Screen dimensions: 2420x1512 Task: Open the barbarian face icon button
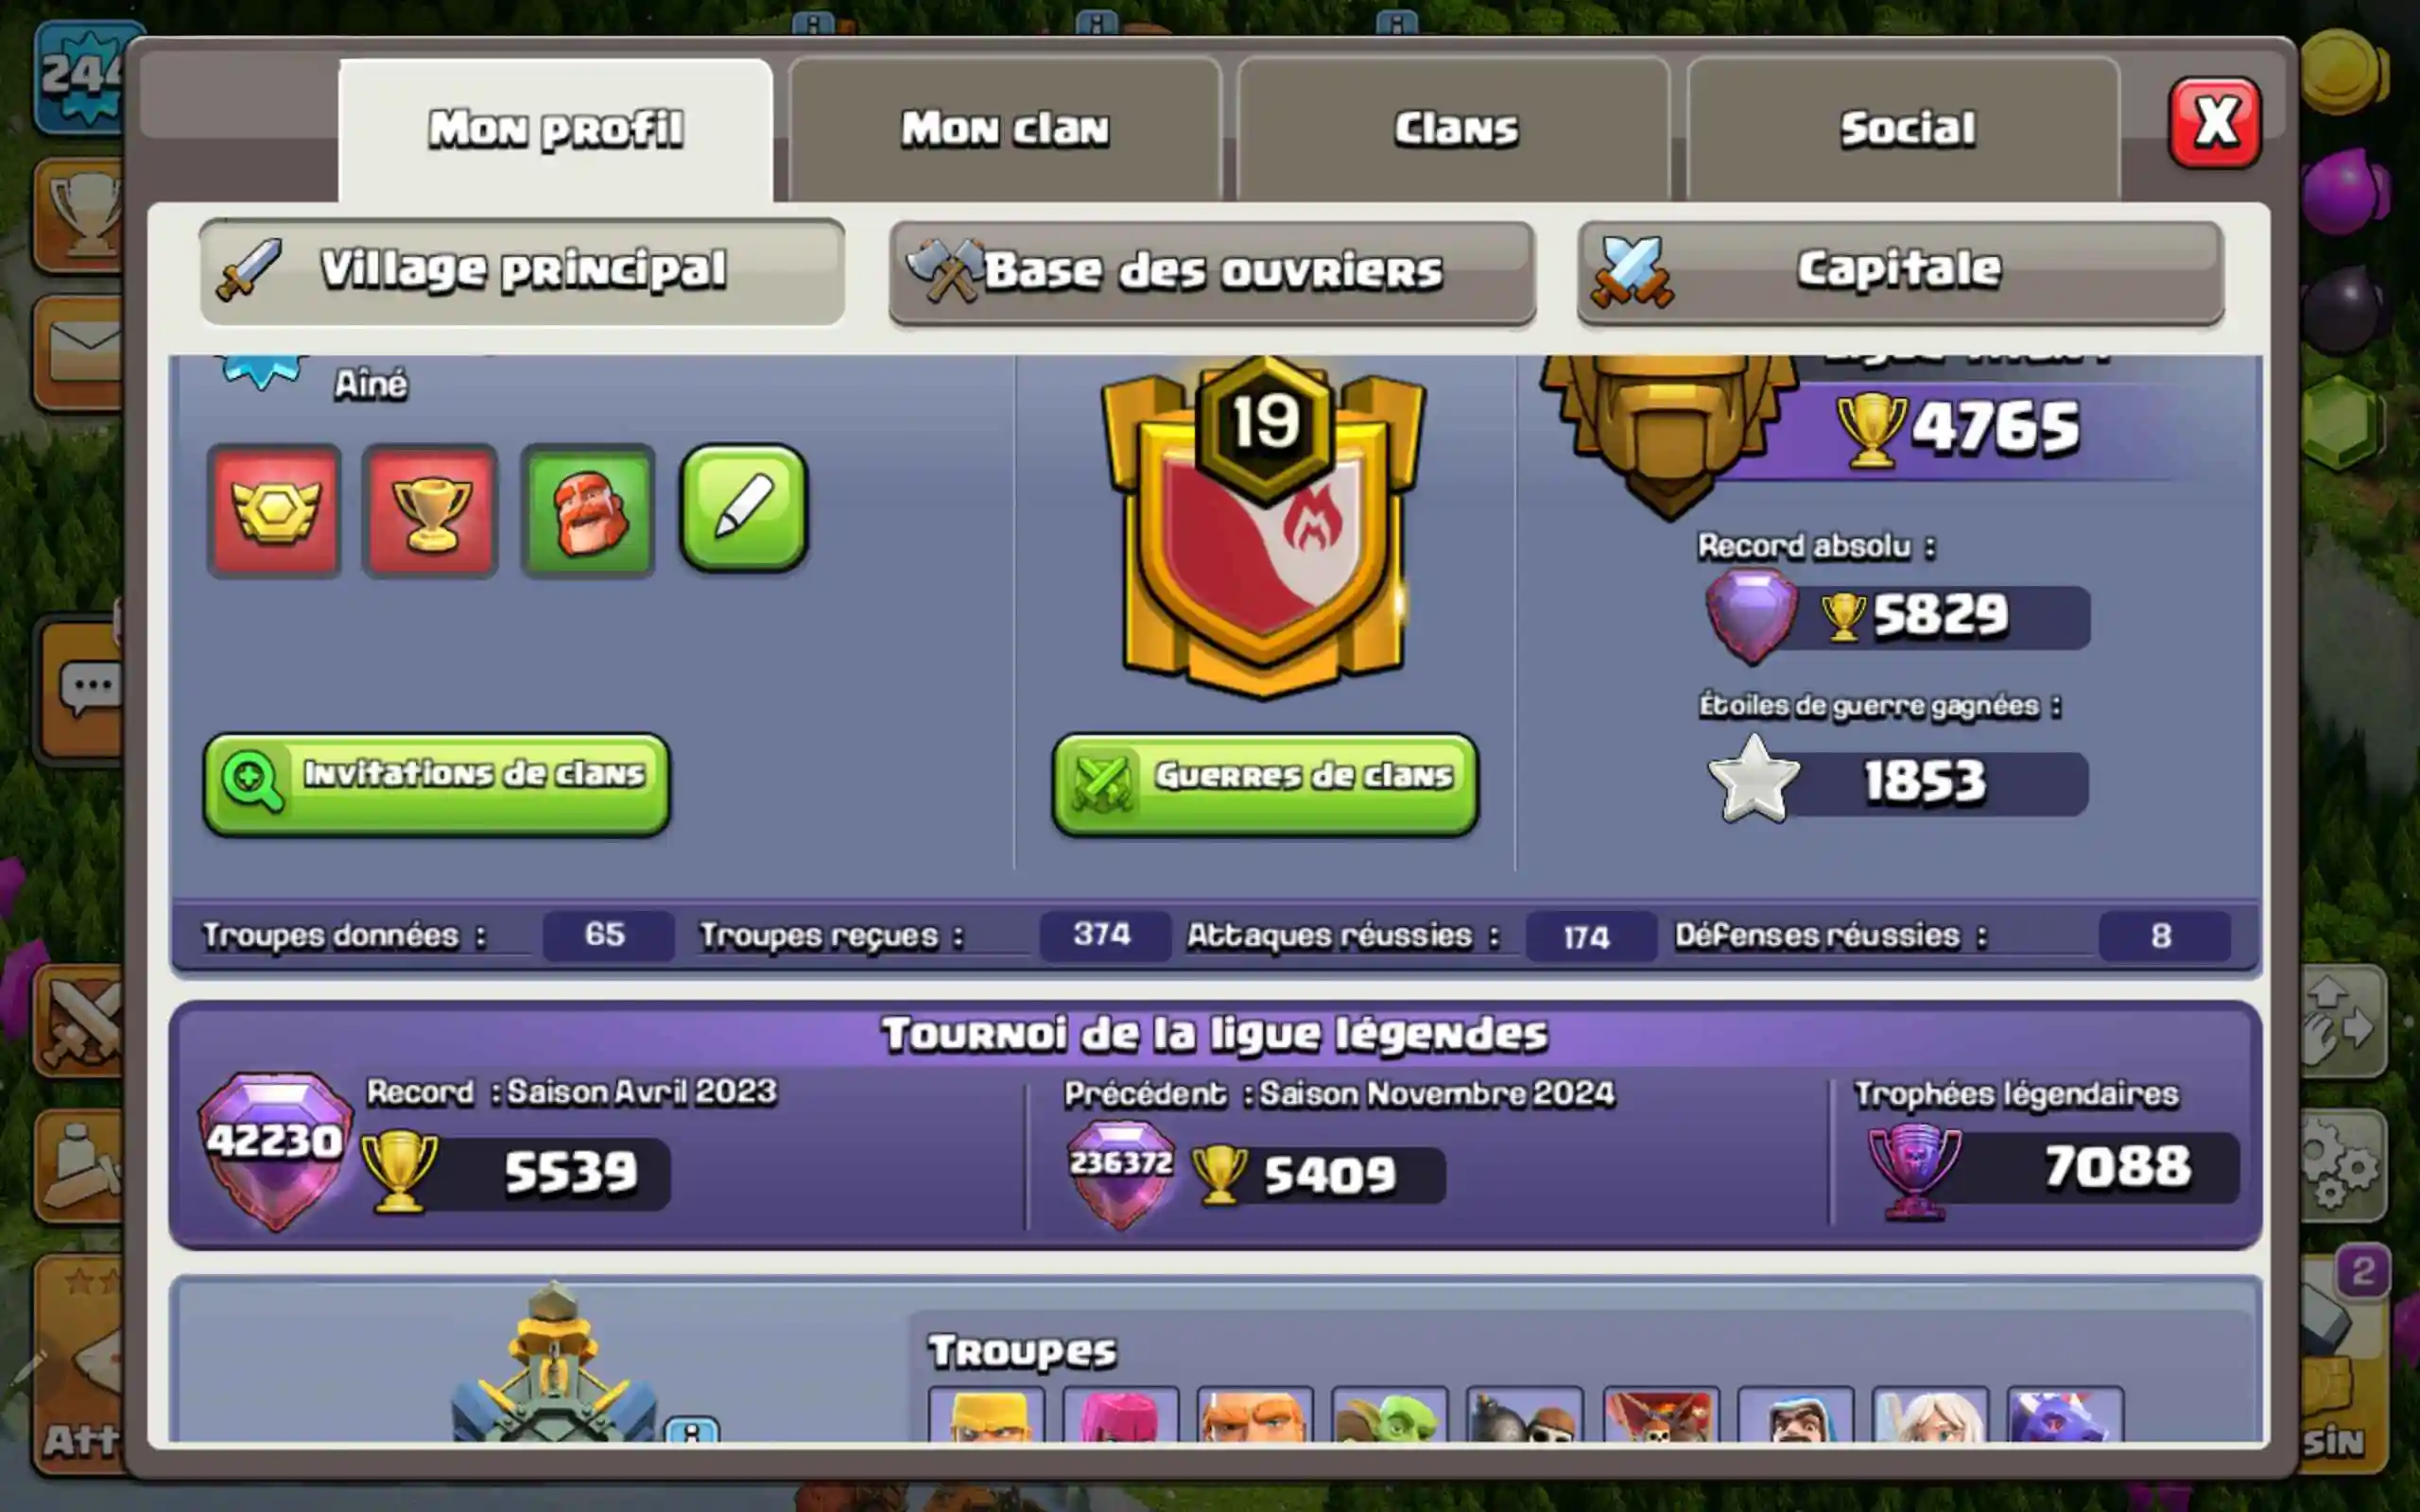pos(588,511)
